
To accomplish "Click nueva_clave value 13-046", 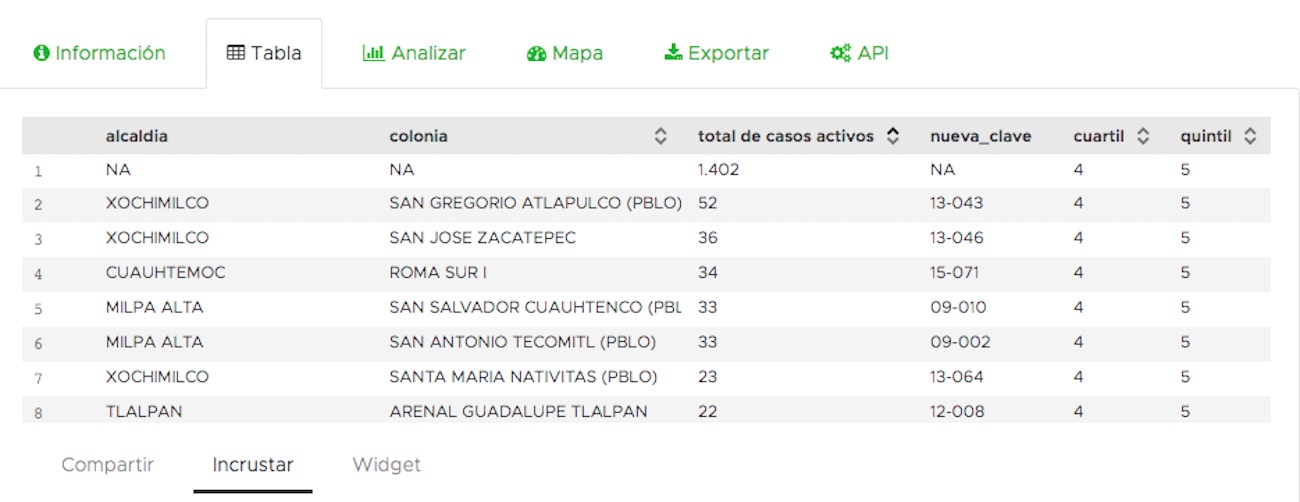I will point(956,238).
